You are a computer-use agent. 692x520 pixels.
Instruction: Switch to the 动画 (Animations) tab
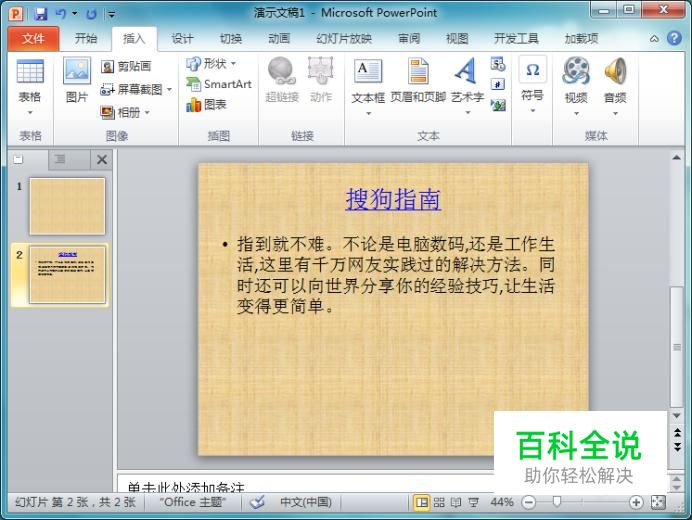tap(279, 38)
